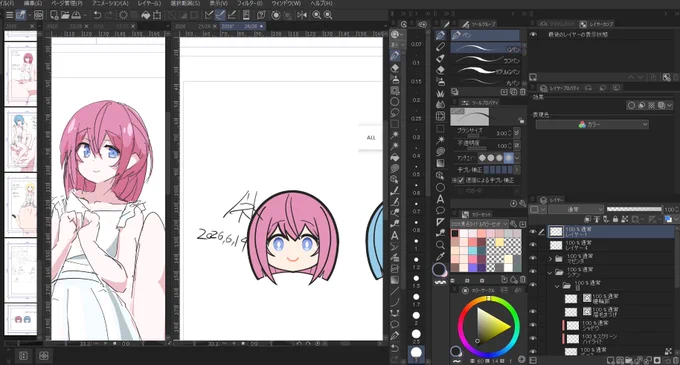Select the Text tool letter A in left palette
The image size is (680, 365).
click(x=395, y=235)
